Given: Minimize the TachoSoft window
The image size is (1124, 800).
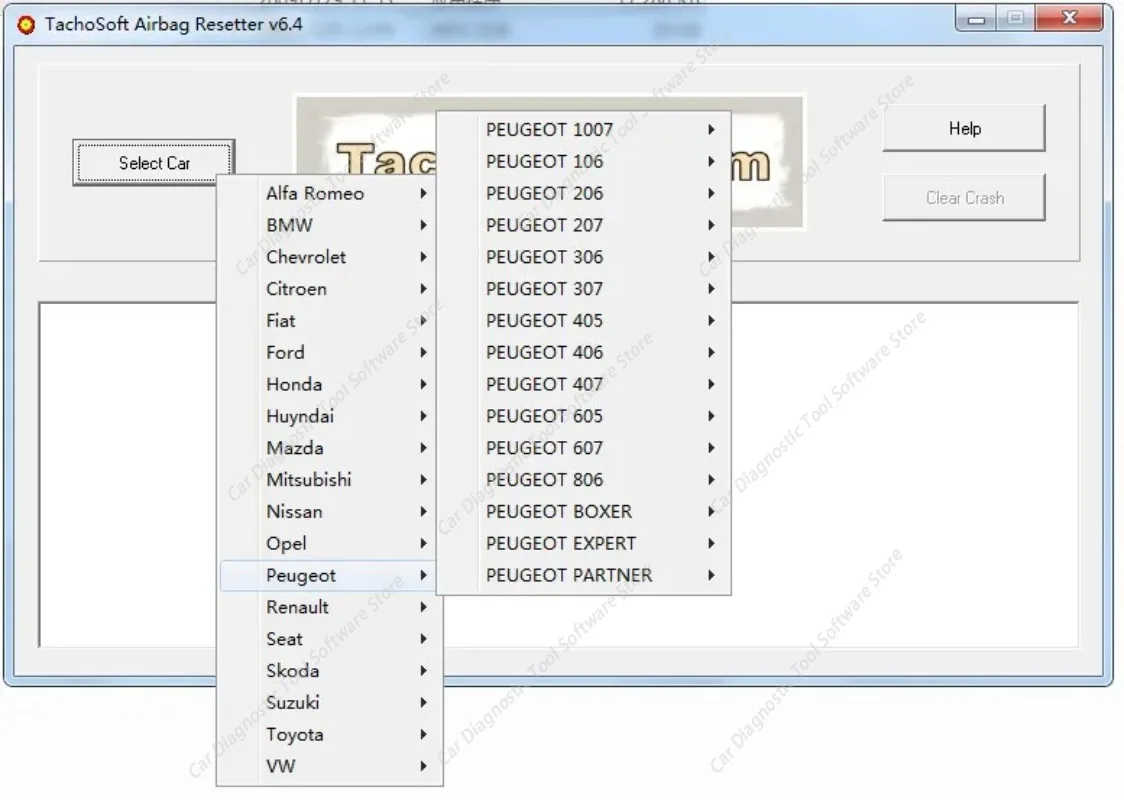Looking at the screenshot, I should [976, 19].
